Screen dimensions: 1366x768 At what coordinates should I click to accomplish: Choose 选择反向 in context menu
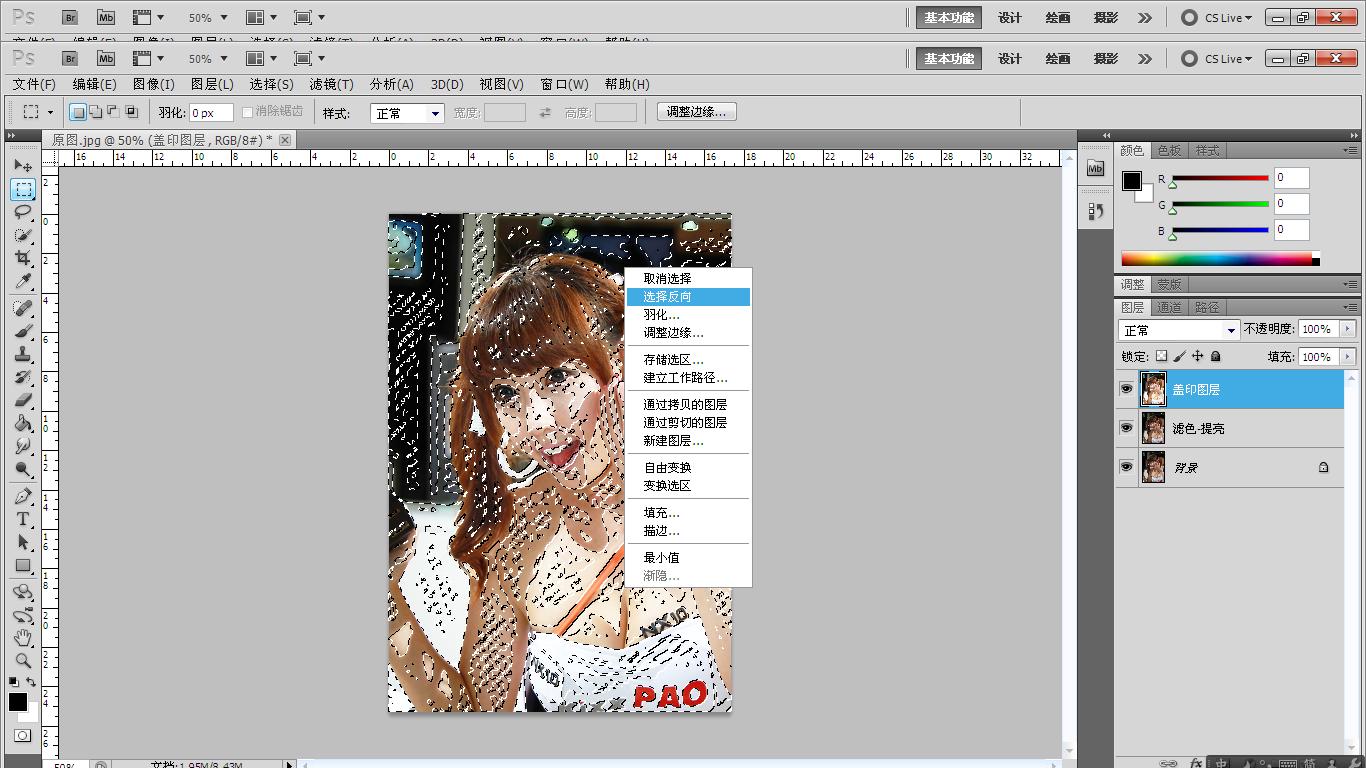[x=688, y=297]
